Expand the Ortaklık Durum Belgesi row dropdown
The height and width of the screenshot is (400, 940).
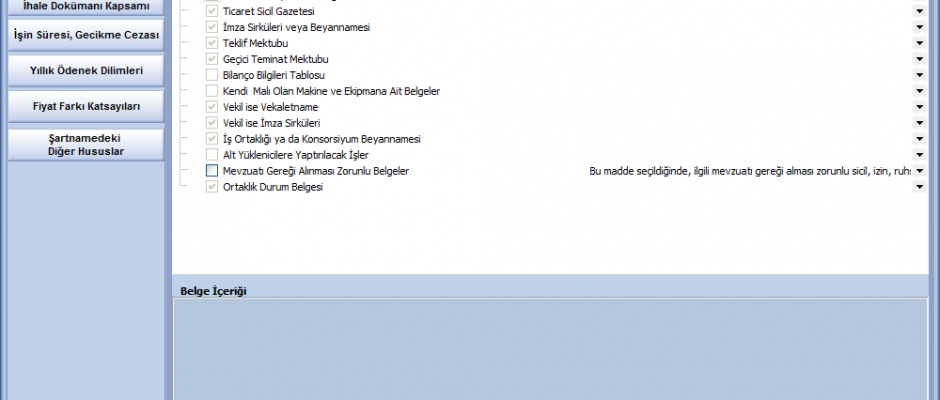[x=919, y=187]
